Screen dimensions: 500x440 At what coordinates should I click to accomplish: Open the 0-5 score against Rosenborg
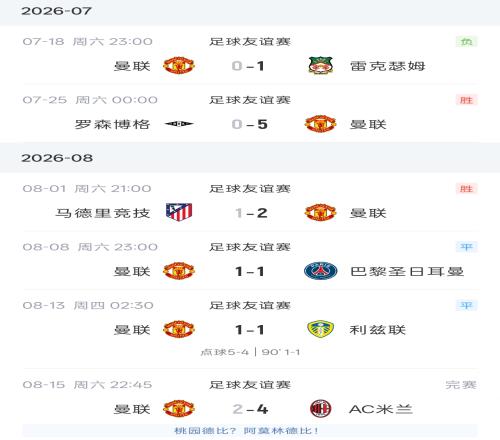tap(250, 124)
